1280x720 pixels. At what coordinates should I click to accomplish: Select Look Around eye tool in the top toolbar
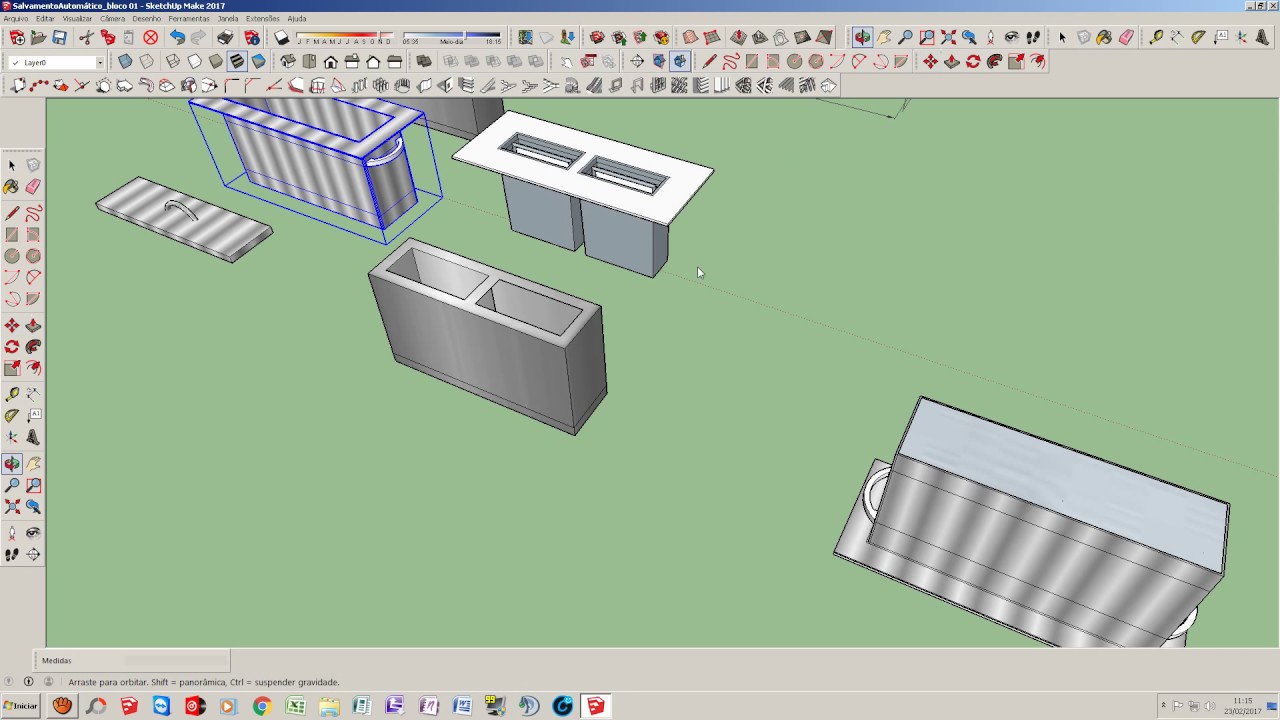click(1012, 38)
